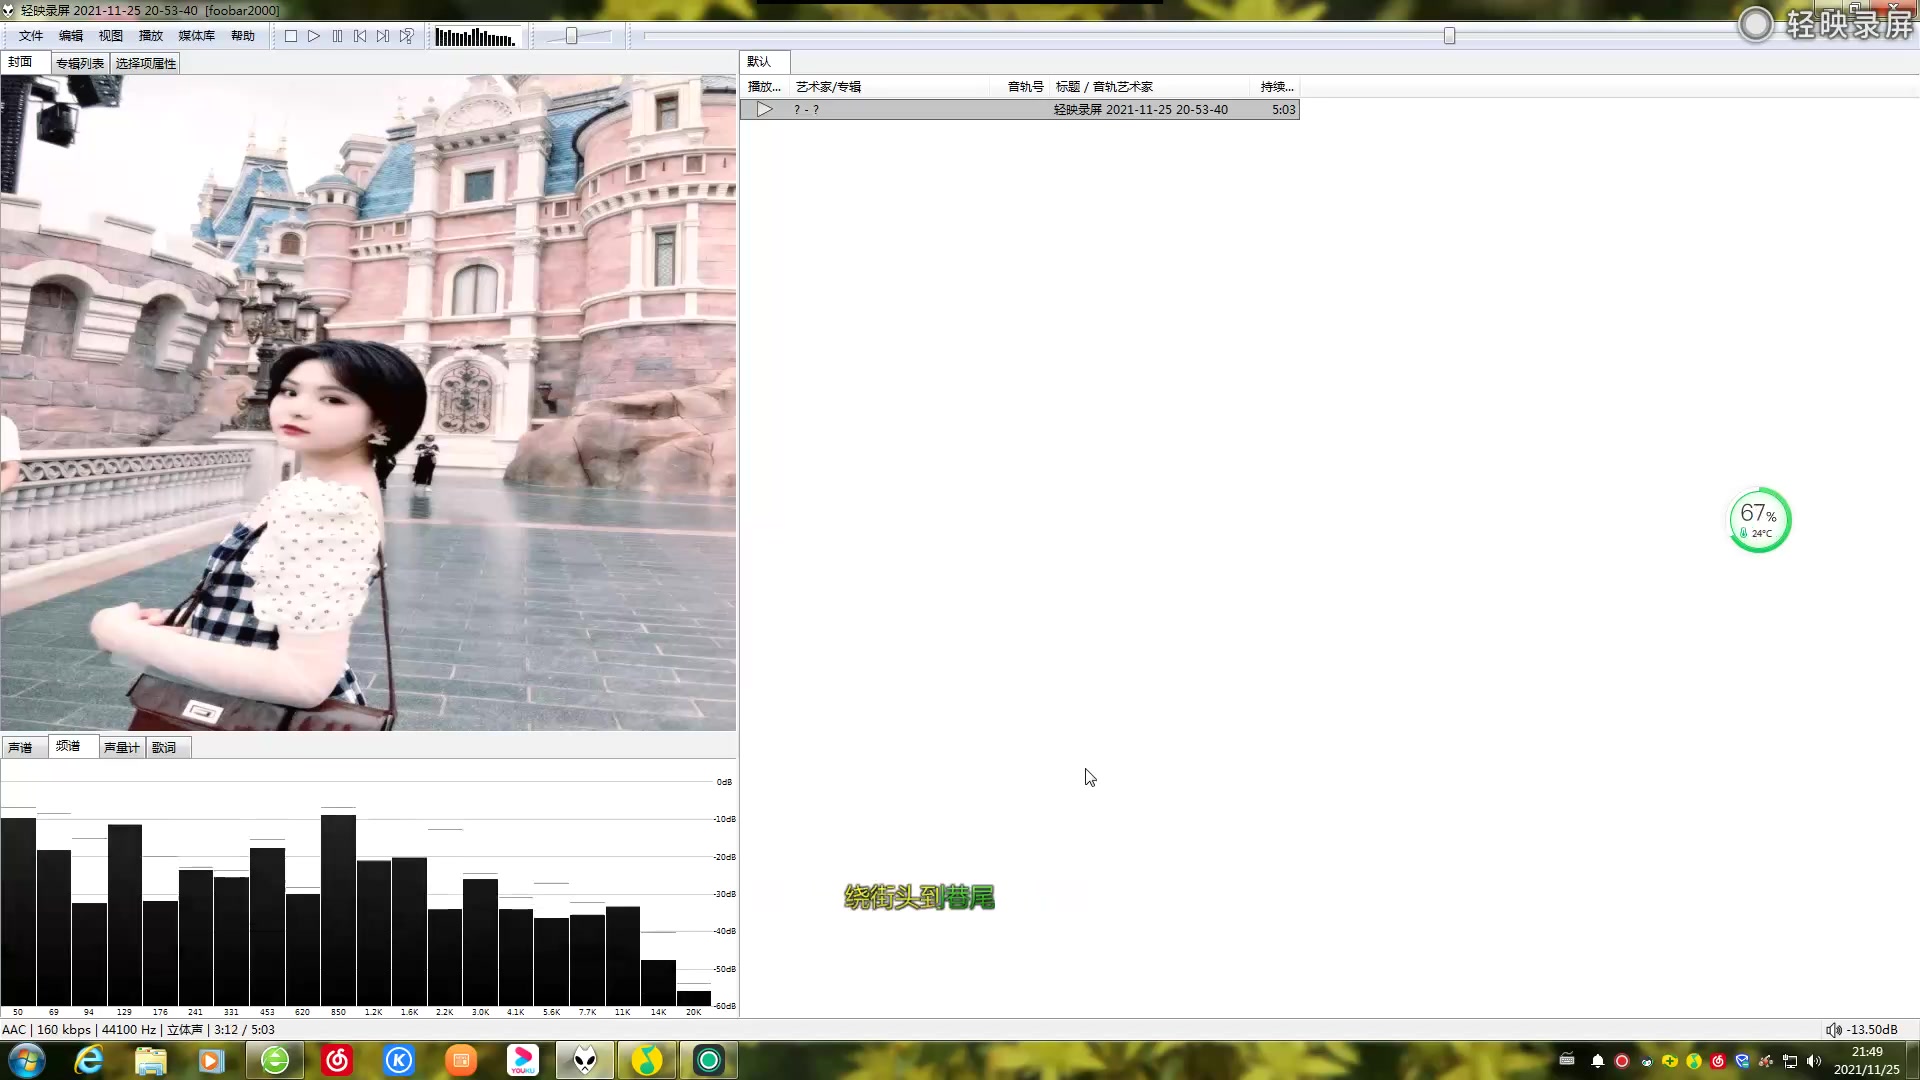
Task: Stop playback with the square Stop button
Action: (290, 36)
